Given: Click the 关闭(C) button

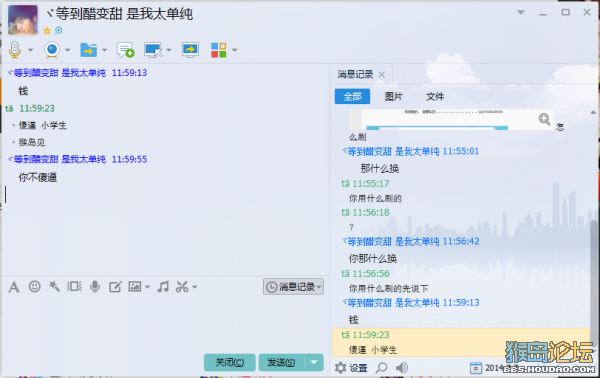Looking at the screenshot, I should (x=230, y=362).
